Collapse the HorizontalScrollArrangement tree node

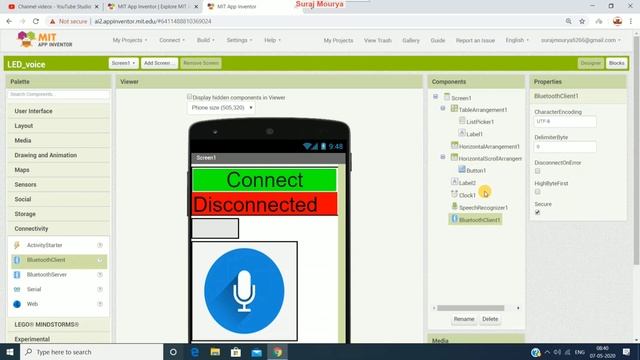pyautogui.click(x=443, y=157)
